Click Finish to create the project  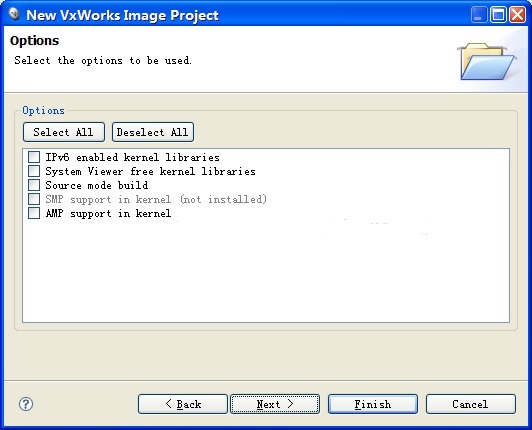pyautogui.click(x=373, y=404)
